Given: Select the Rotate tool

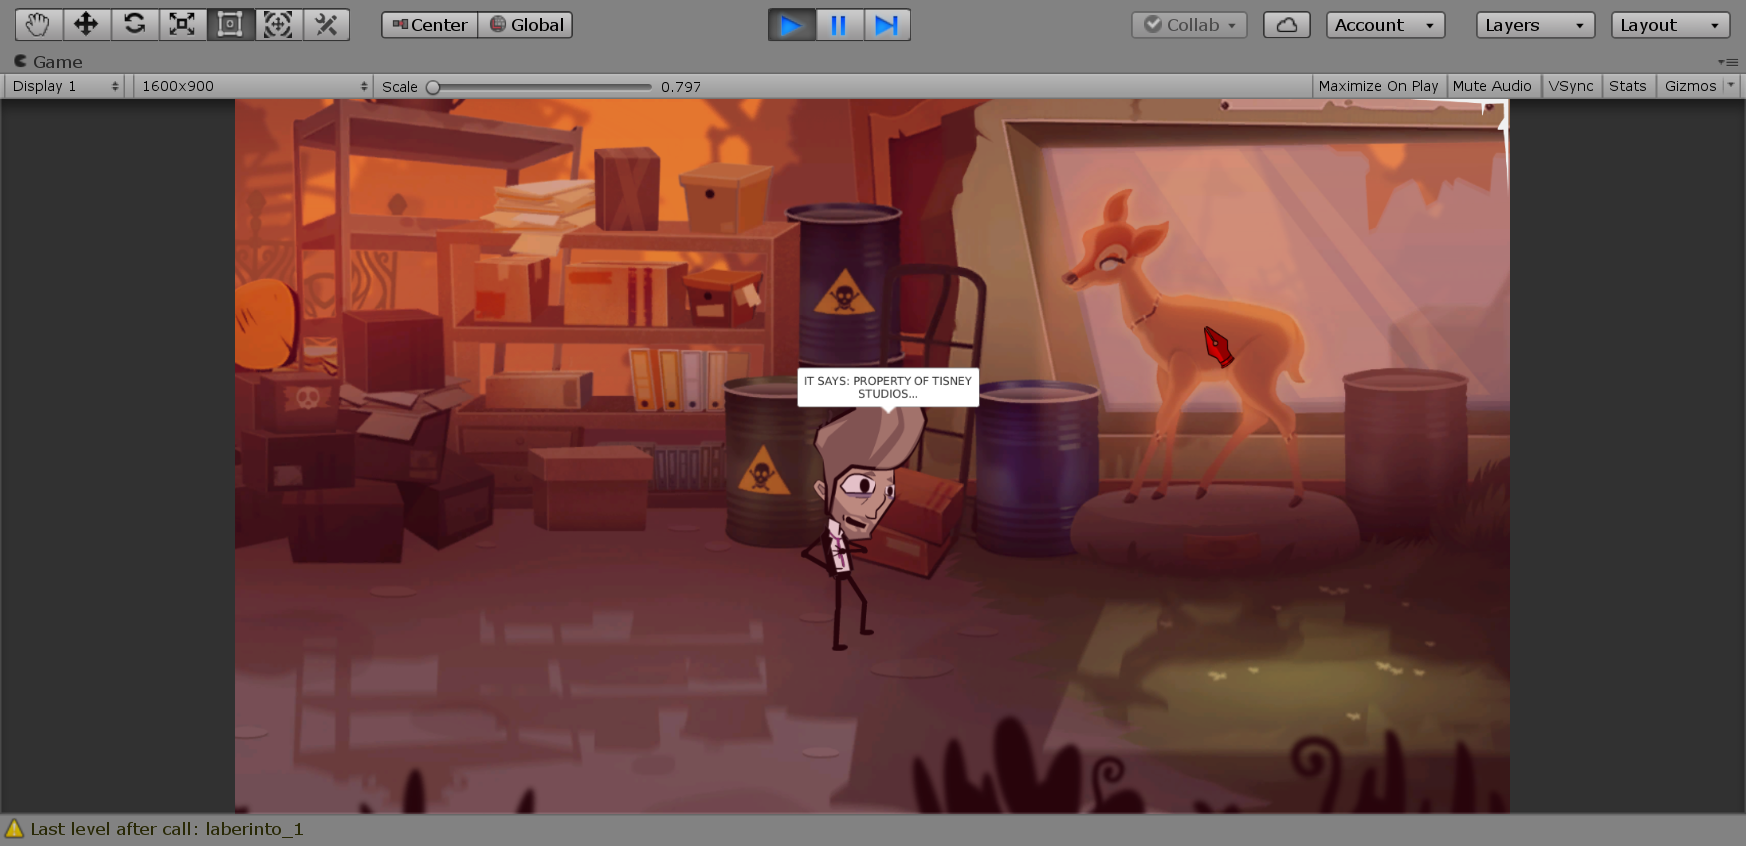Looking at the screenshot, I should (x=134, y=25).
